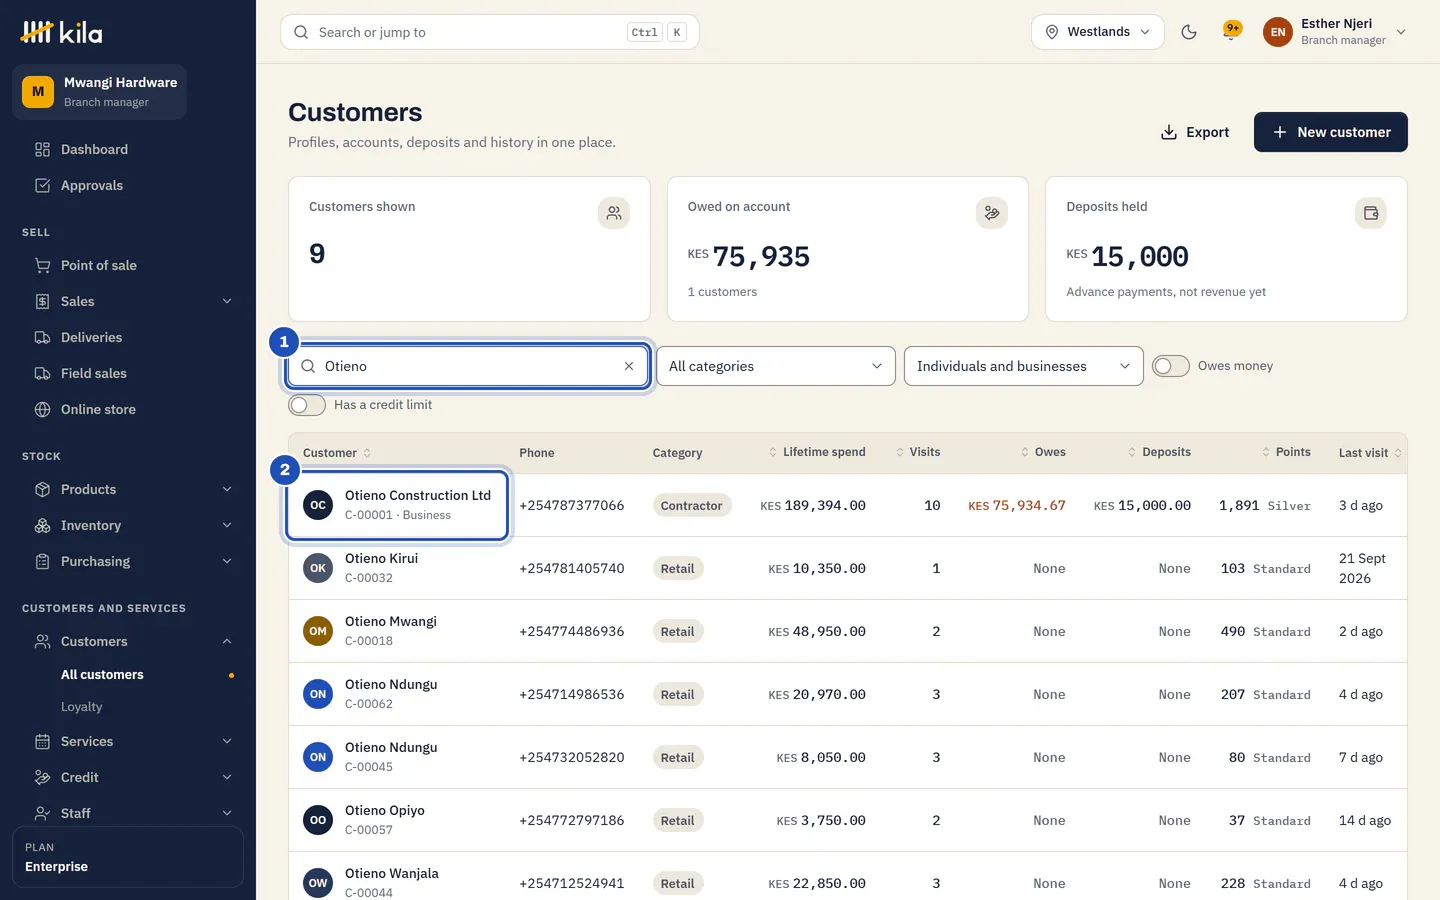1440x900 pixels.
Task: Click the New customer button
Action: pyautogui.click(x=1331, y=132)
